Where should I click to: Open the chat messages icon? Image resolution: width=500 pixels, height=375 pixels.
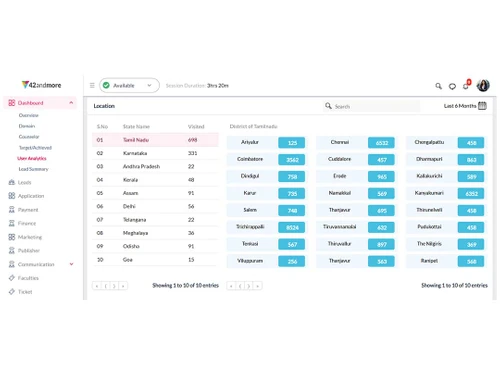point(452,86)
